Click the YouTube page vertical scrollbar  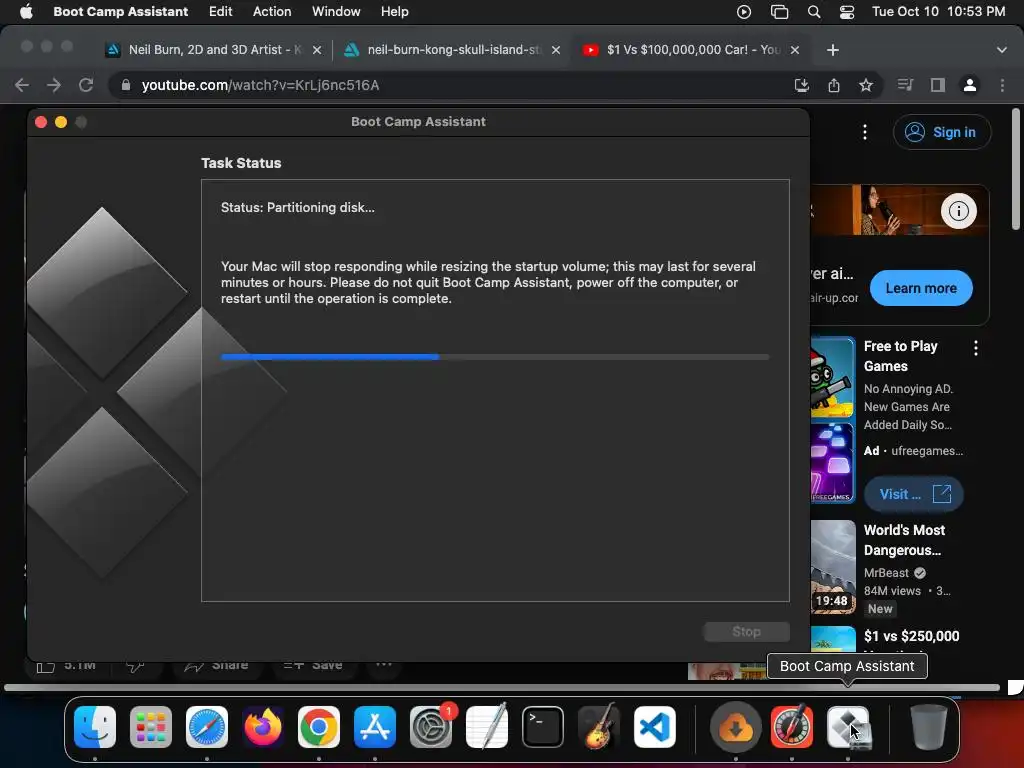click(x=1015, y=170)
